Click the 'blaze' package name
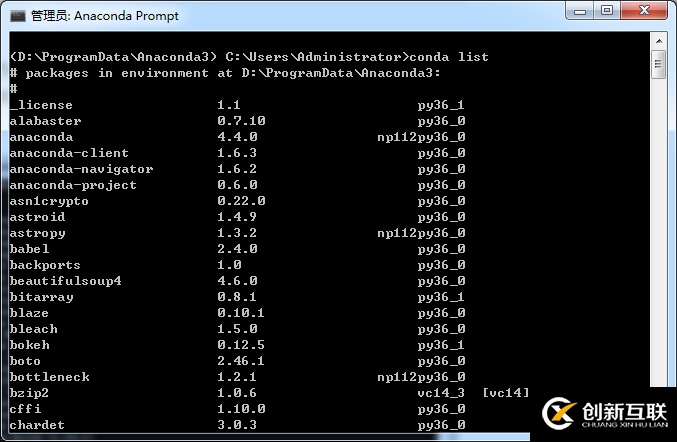The image size is (677, 442). click(x=29, y=313)
